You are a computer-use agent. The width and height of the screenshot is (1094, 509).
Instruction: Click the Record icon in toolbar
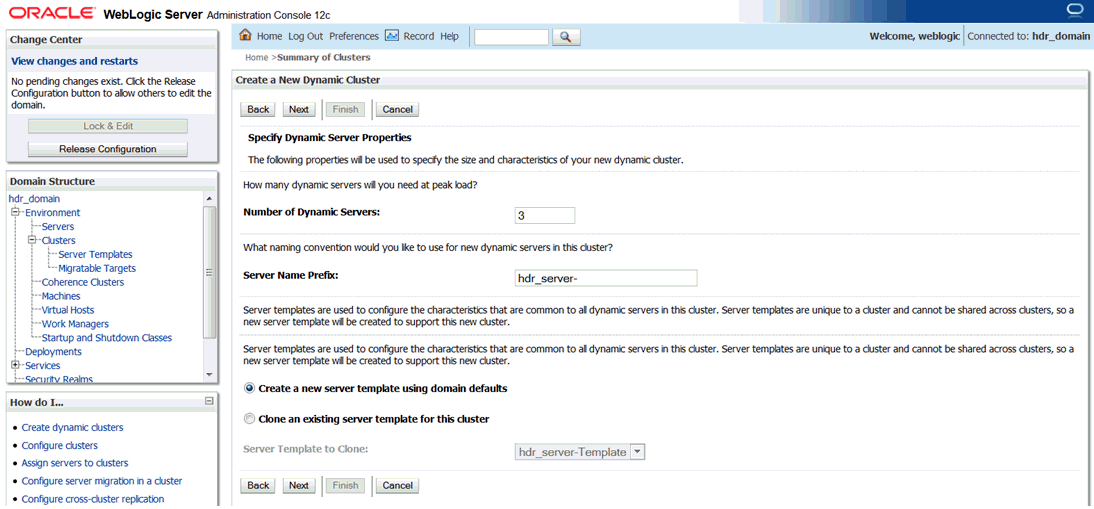coord(391,36)
